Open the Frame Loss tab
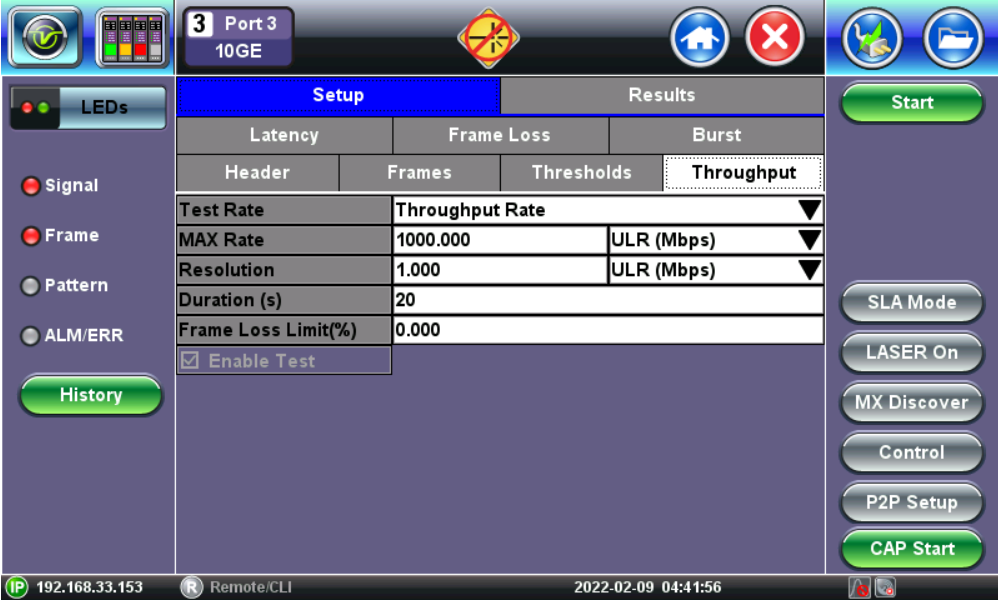 point(499,135)
